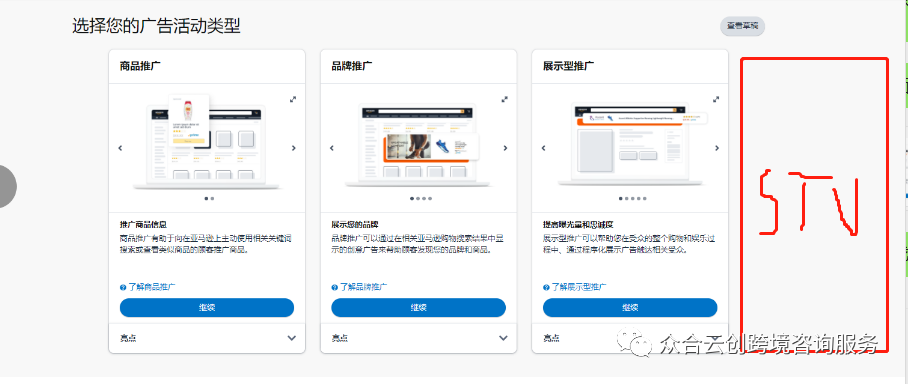
Task: Click the 品牌推广 card title
Action: coord(352,65)
